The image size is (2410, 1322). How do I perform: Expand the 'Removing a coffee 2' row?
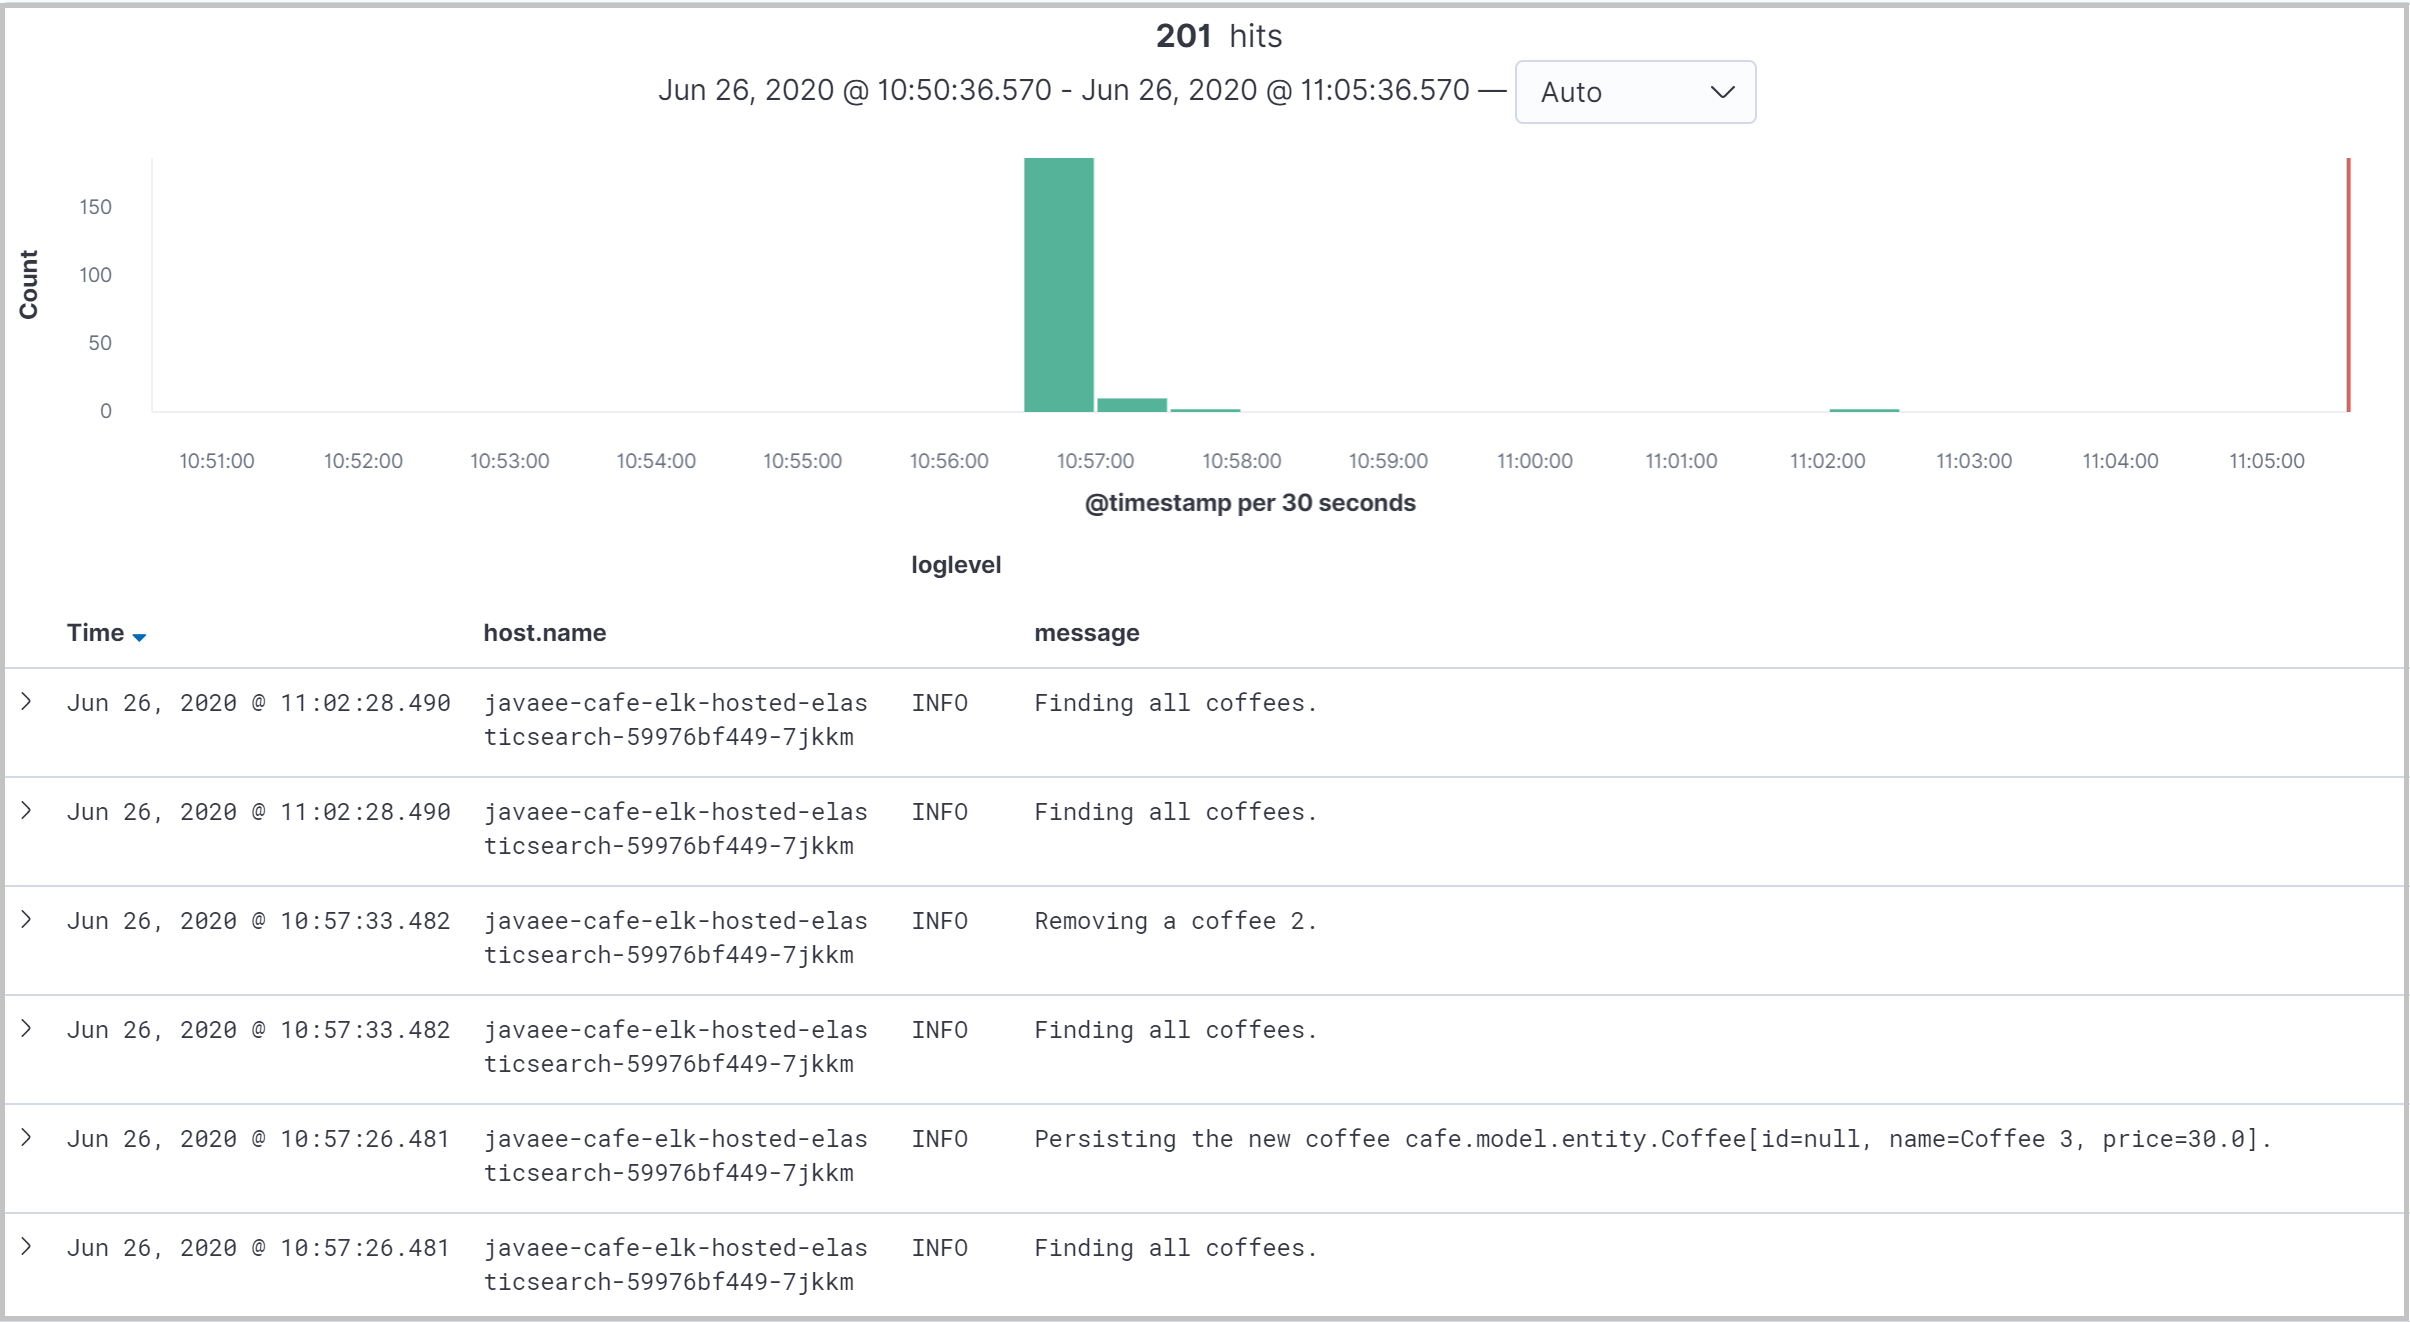27,920
